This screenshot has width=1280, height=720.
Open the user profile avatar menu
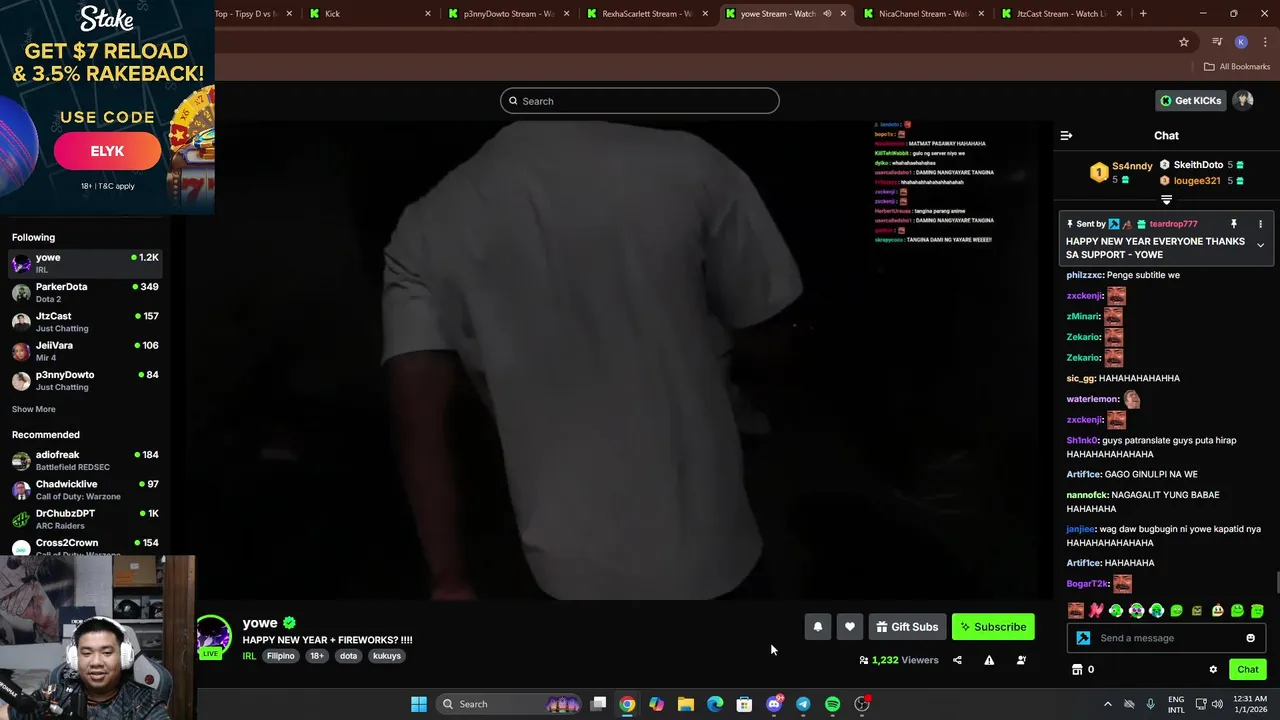click(x=1243, y=100)
